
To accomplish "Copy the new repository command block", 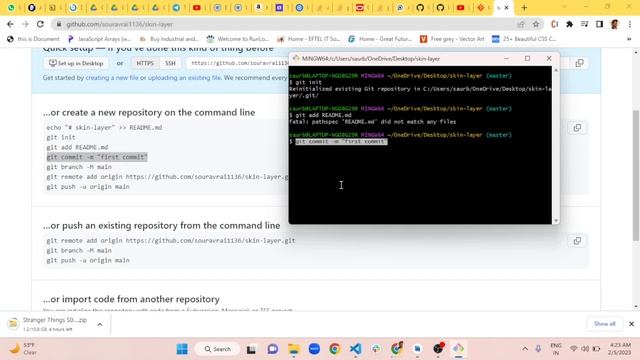I will 577,128.
